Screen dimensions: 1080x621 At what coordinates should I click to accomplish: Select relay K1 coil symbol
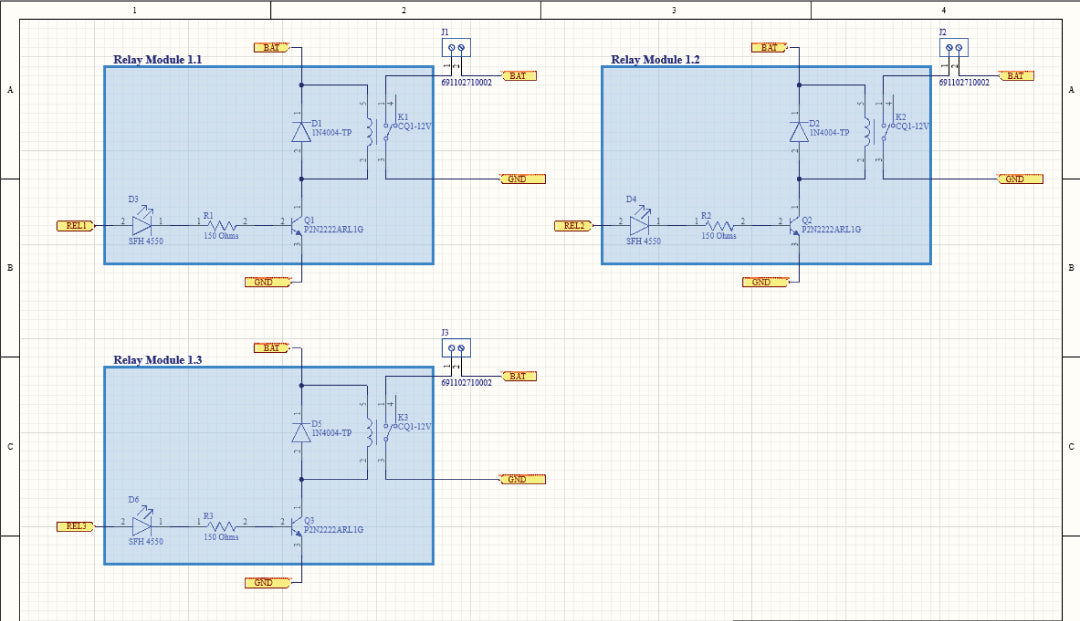[x=370, y=131]
